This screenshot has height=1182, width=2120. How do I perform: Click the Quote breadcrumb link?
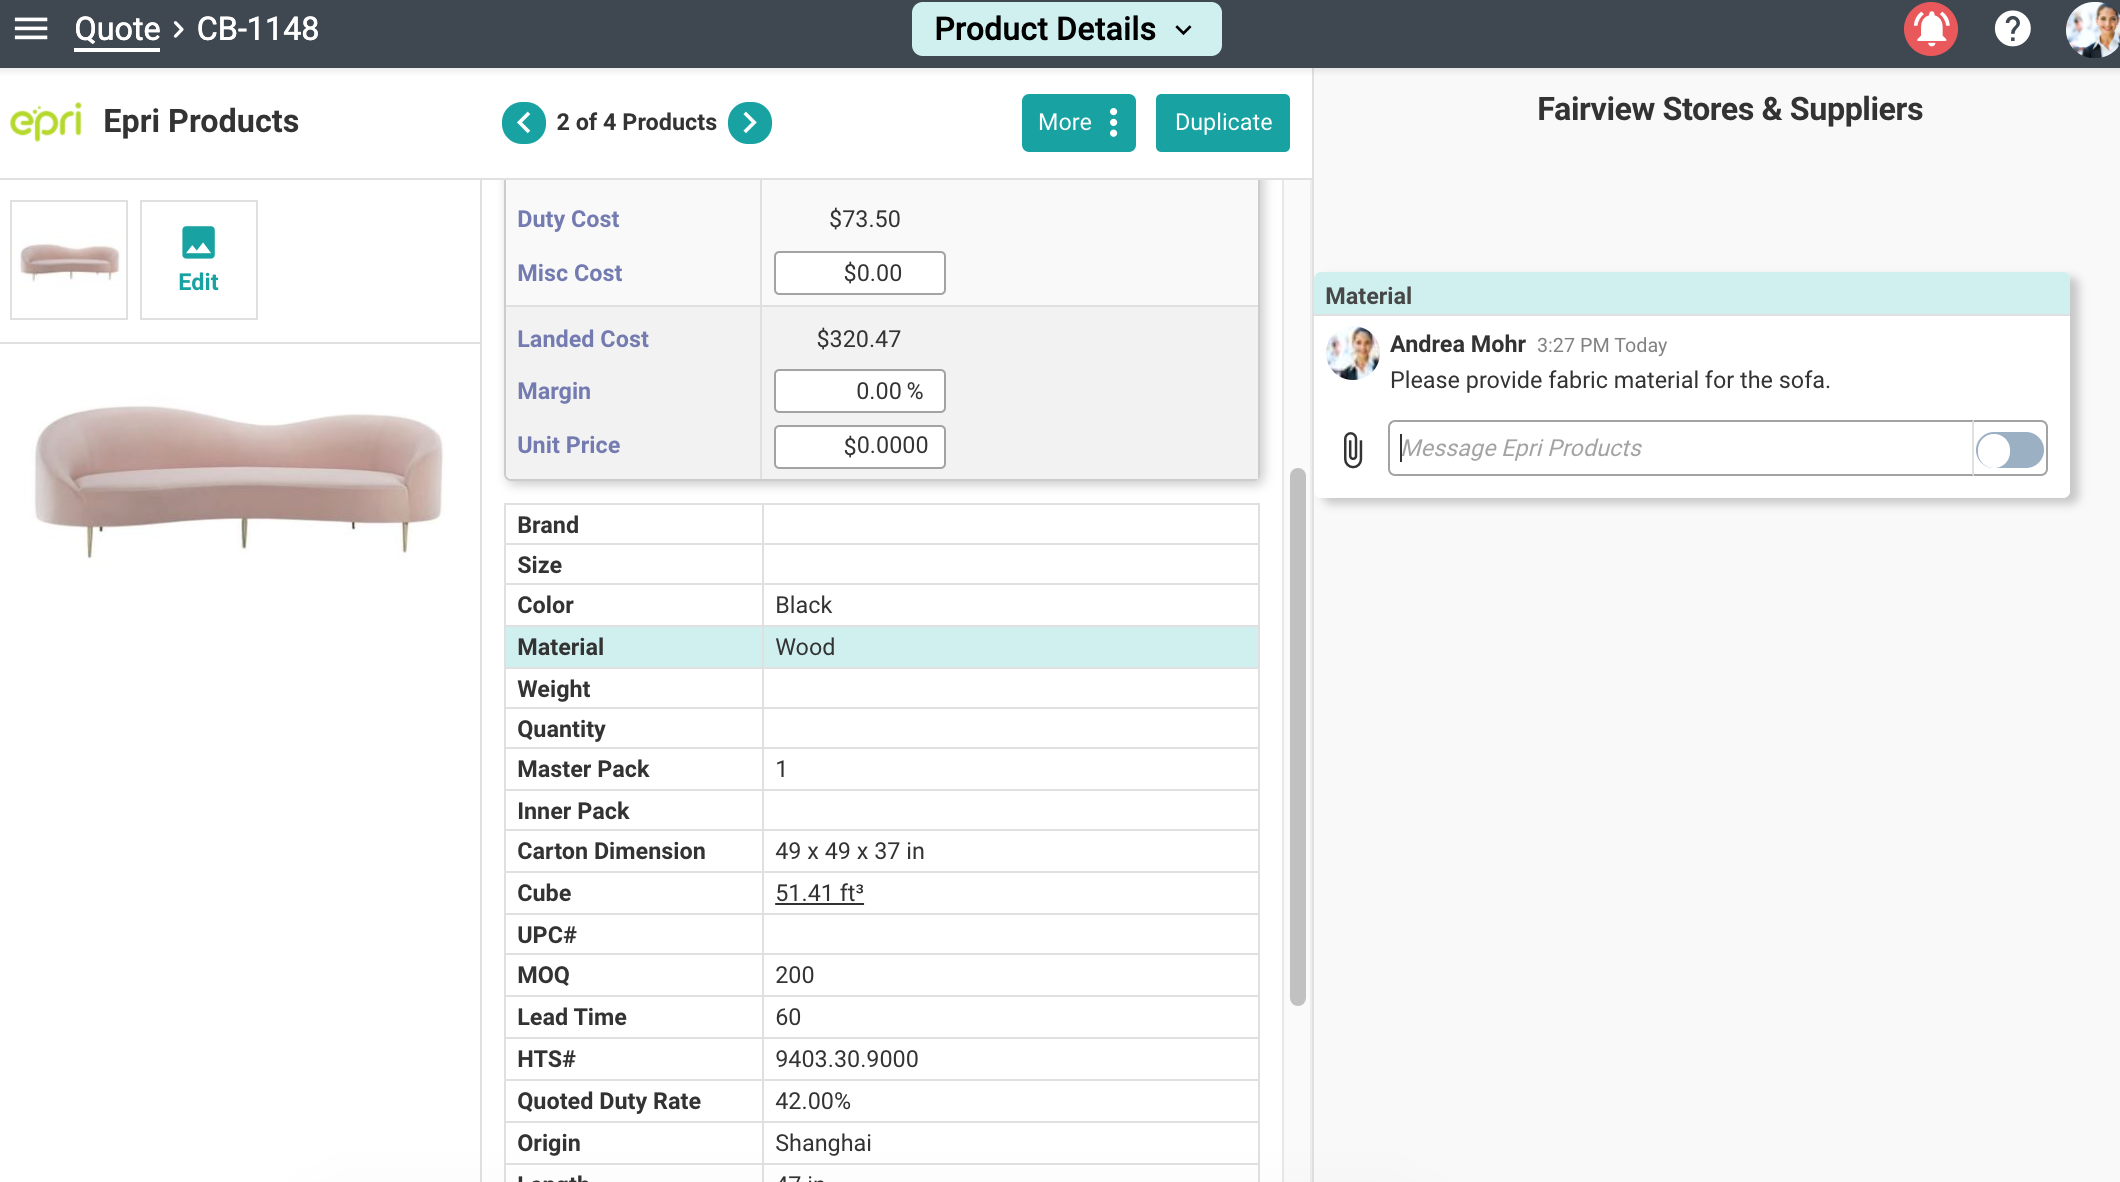click(x=117, y=29)
